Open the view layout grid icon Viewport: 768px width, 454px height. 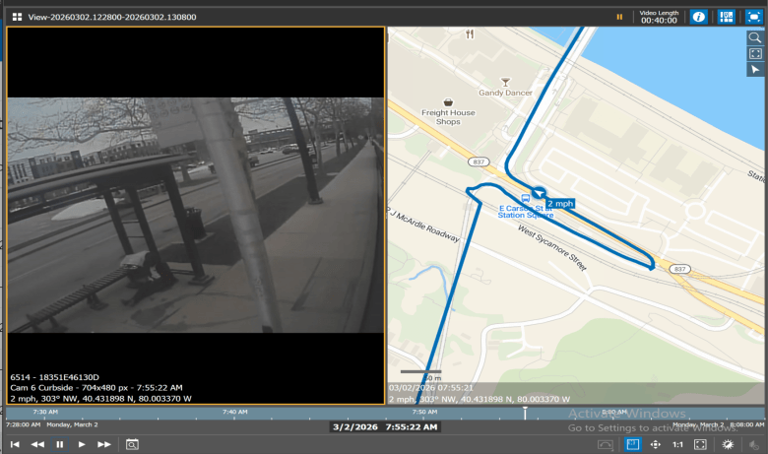click(x=17, y=17)
